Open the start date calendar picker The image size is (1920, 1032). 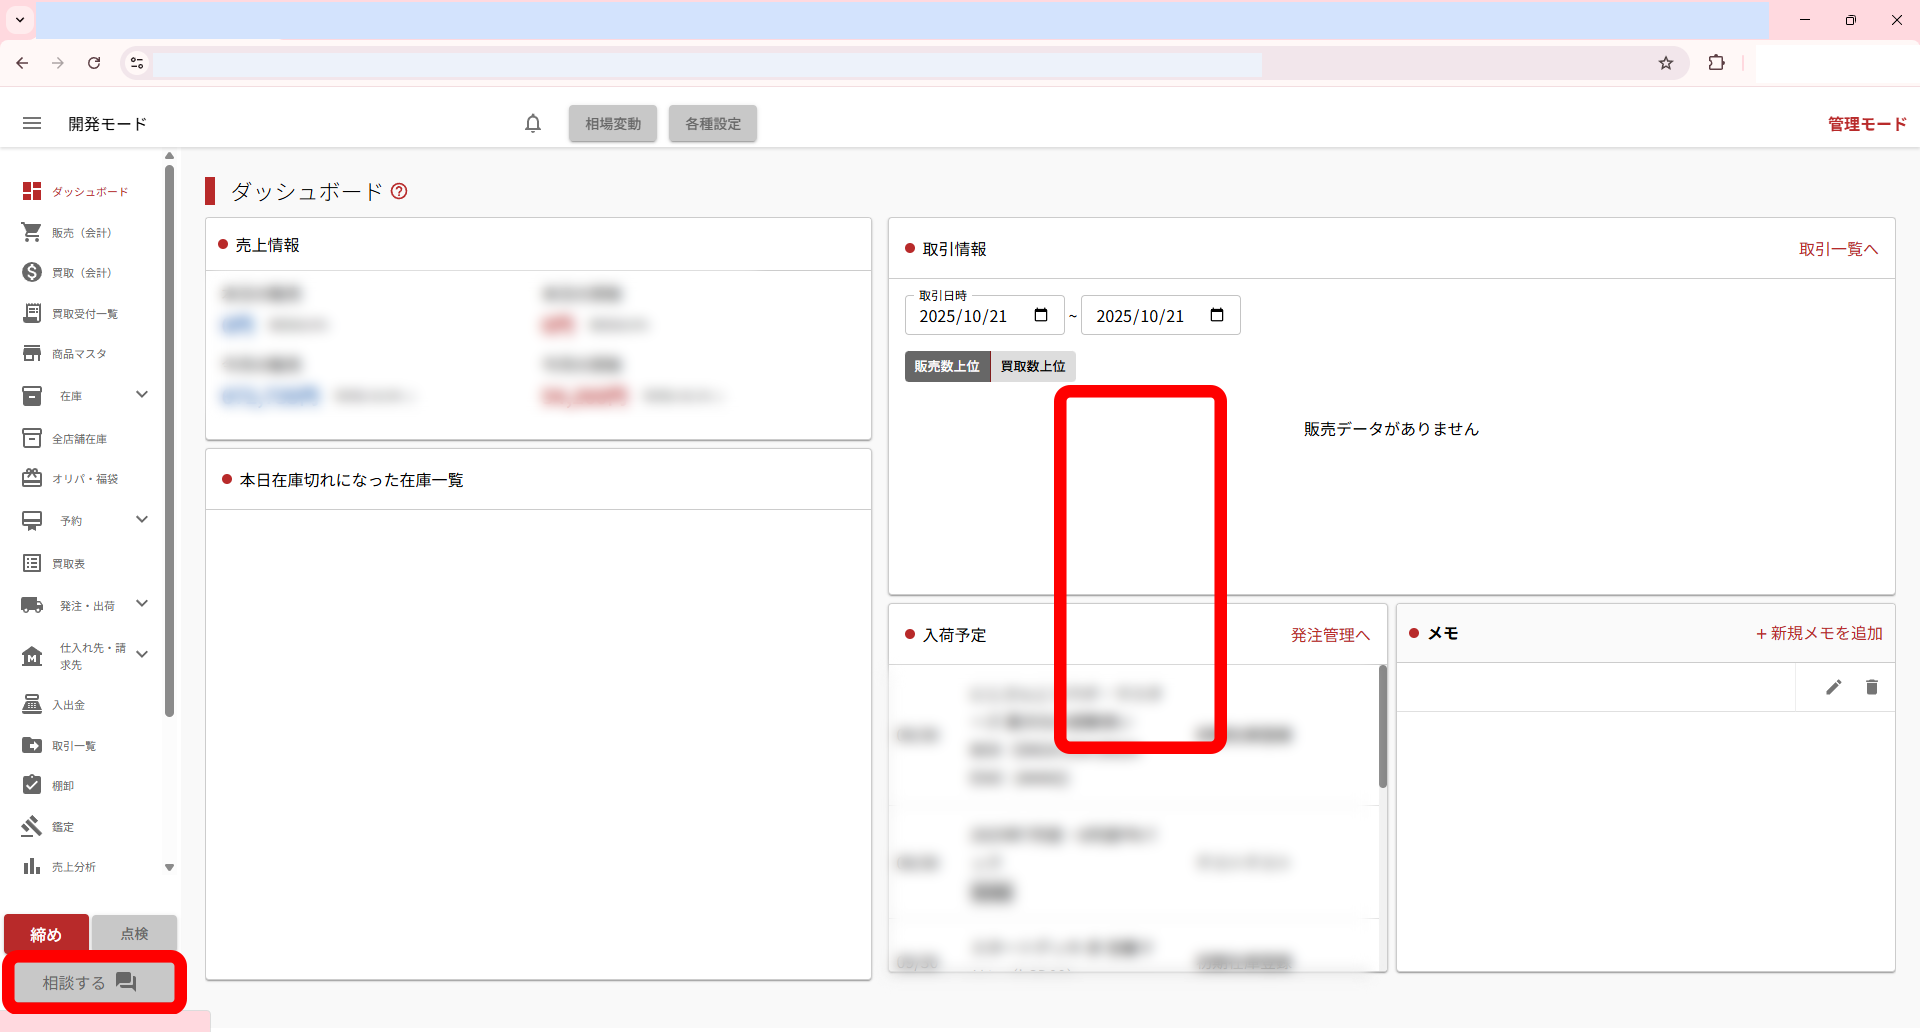coord(1041,315)
